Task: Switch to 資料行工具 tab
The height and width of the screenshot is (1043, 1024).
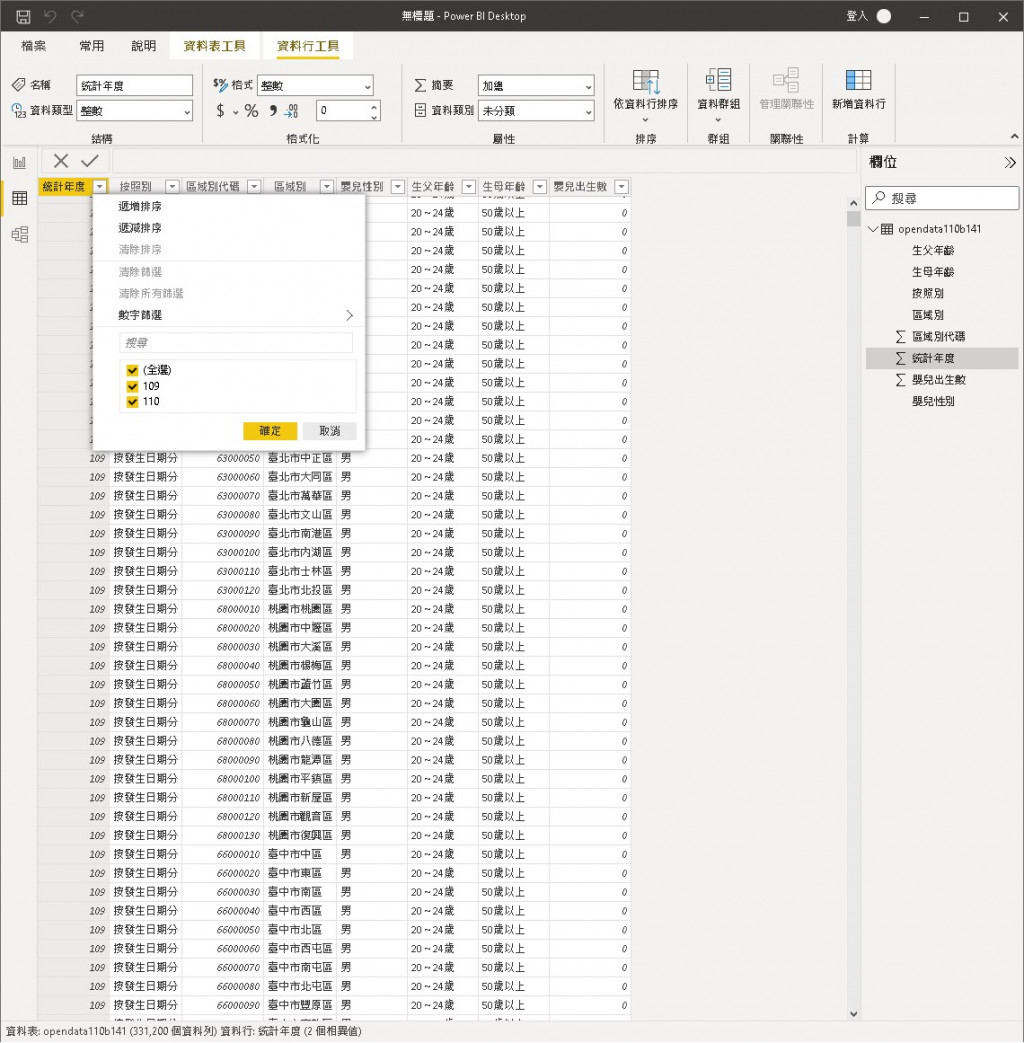Action: (307, 46)
